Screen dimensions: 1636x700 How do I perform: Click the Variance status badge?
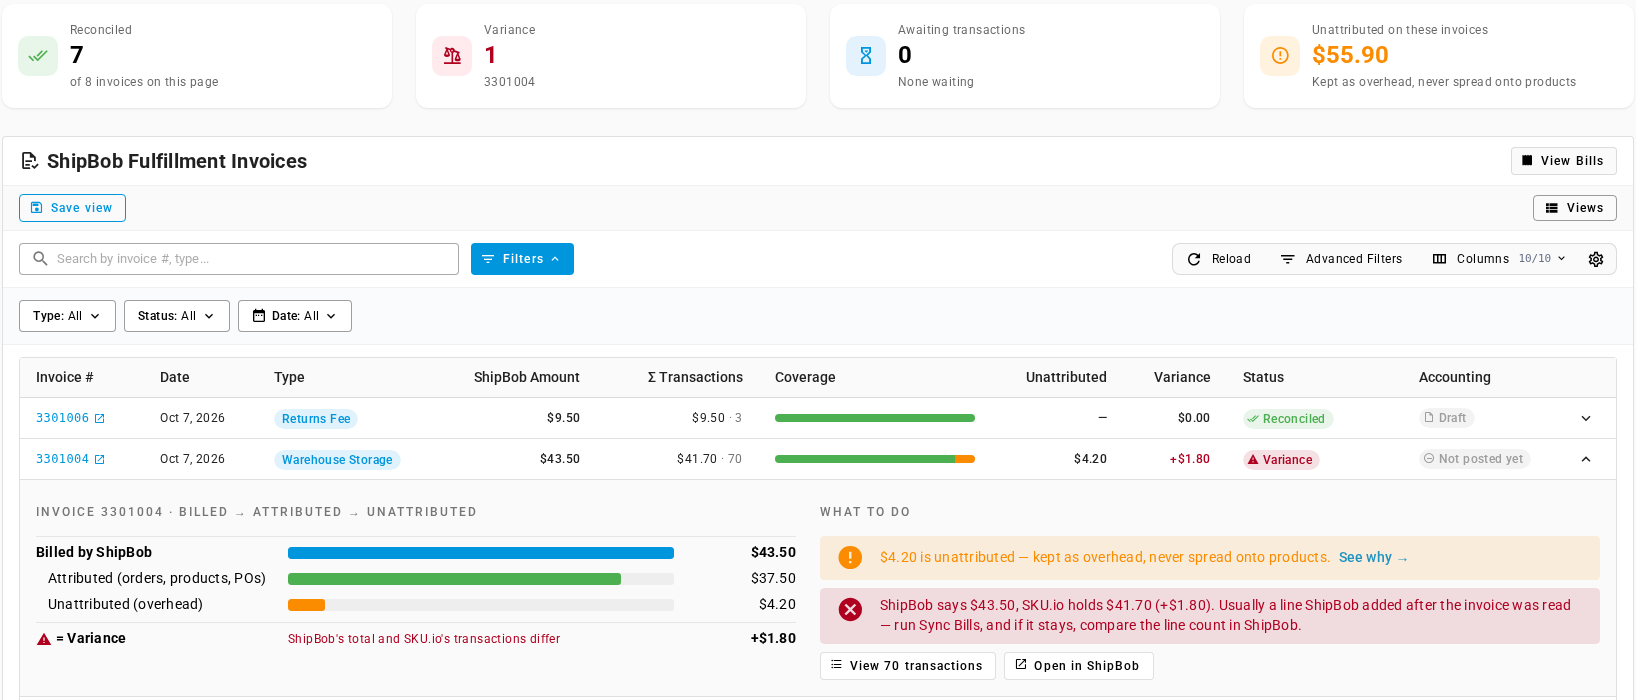click(x=1281, y=460)
